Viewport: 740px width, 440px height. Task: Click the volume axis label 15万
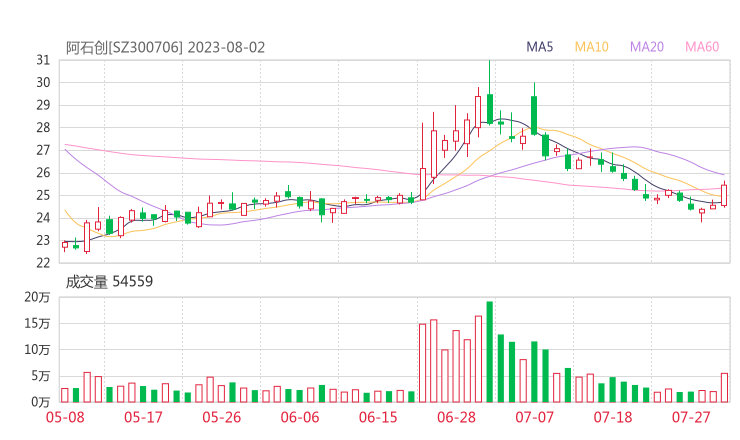pos(37,323)
